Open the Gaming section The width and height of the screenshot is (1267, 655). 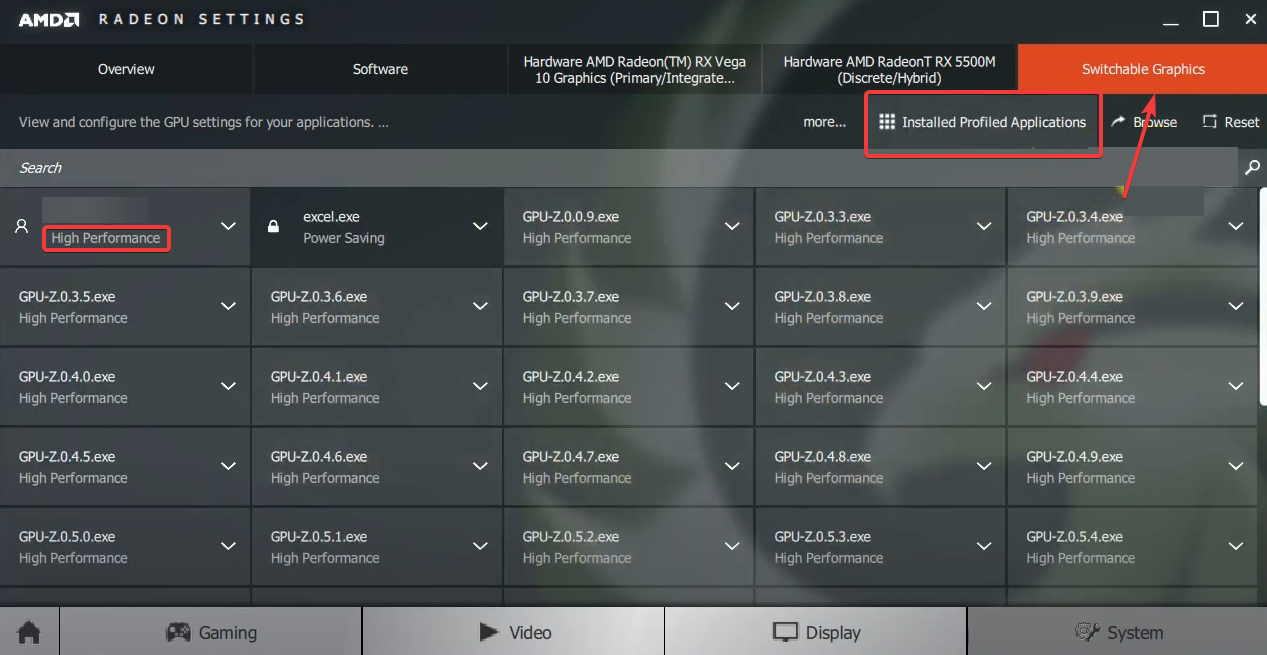211,632
